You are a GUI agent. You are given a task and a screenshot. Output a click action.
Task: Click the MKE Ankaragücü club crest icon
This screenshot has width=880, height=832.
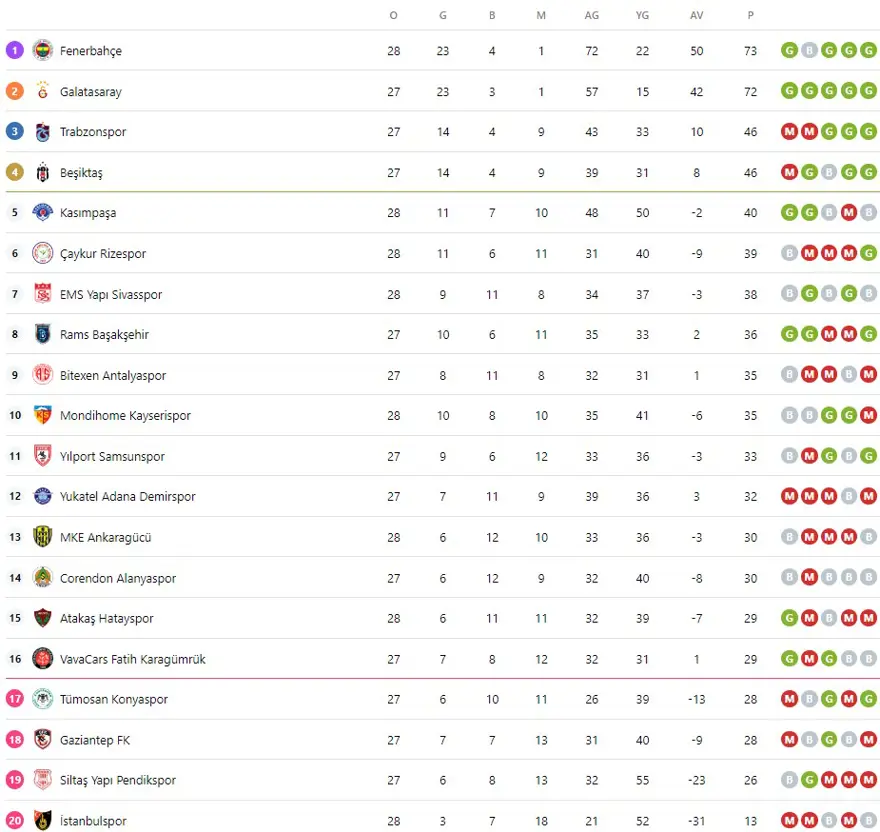(x=43, y=537)
